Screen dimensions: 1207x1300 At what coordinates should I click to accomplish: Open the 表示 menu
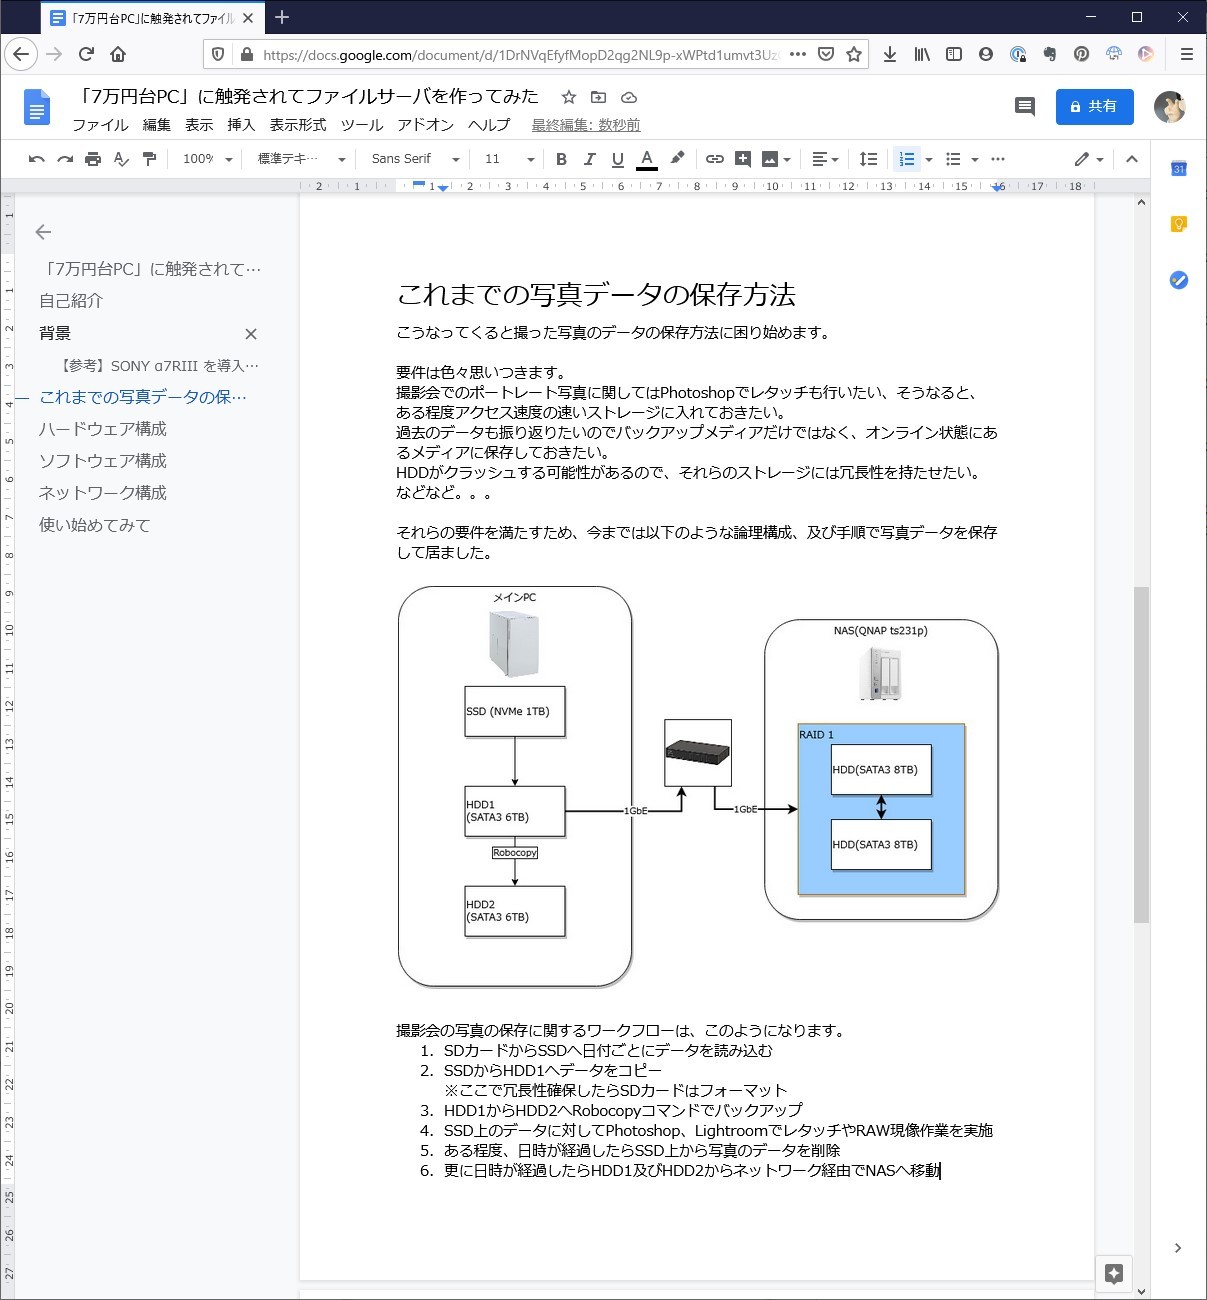(199, 125)
